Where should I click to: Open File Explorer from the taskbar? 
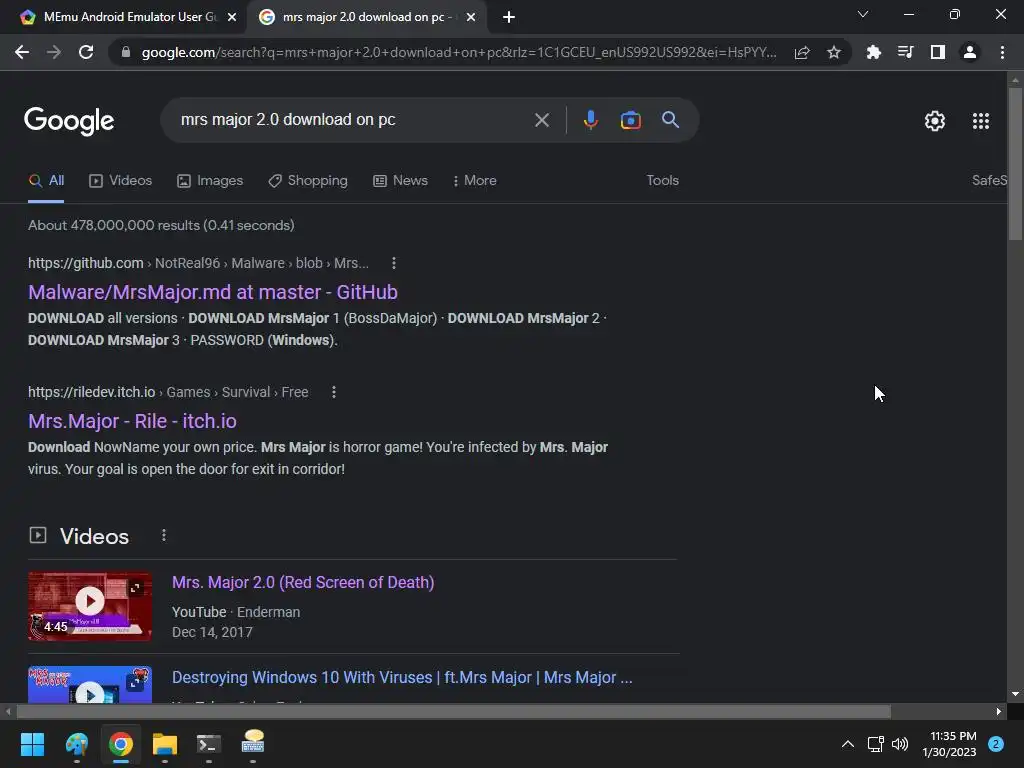tap(165, 744)
